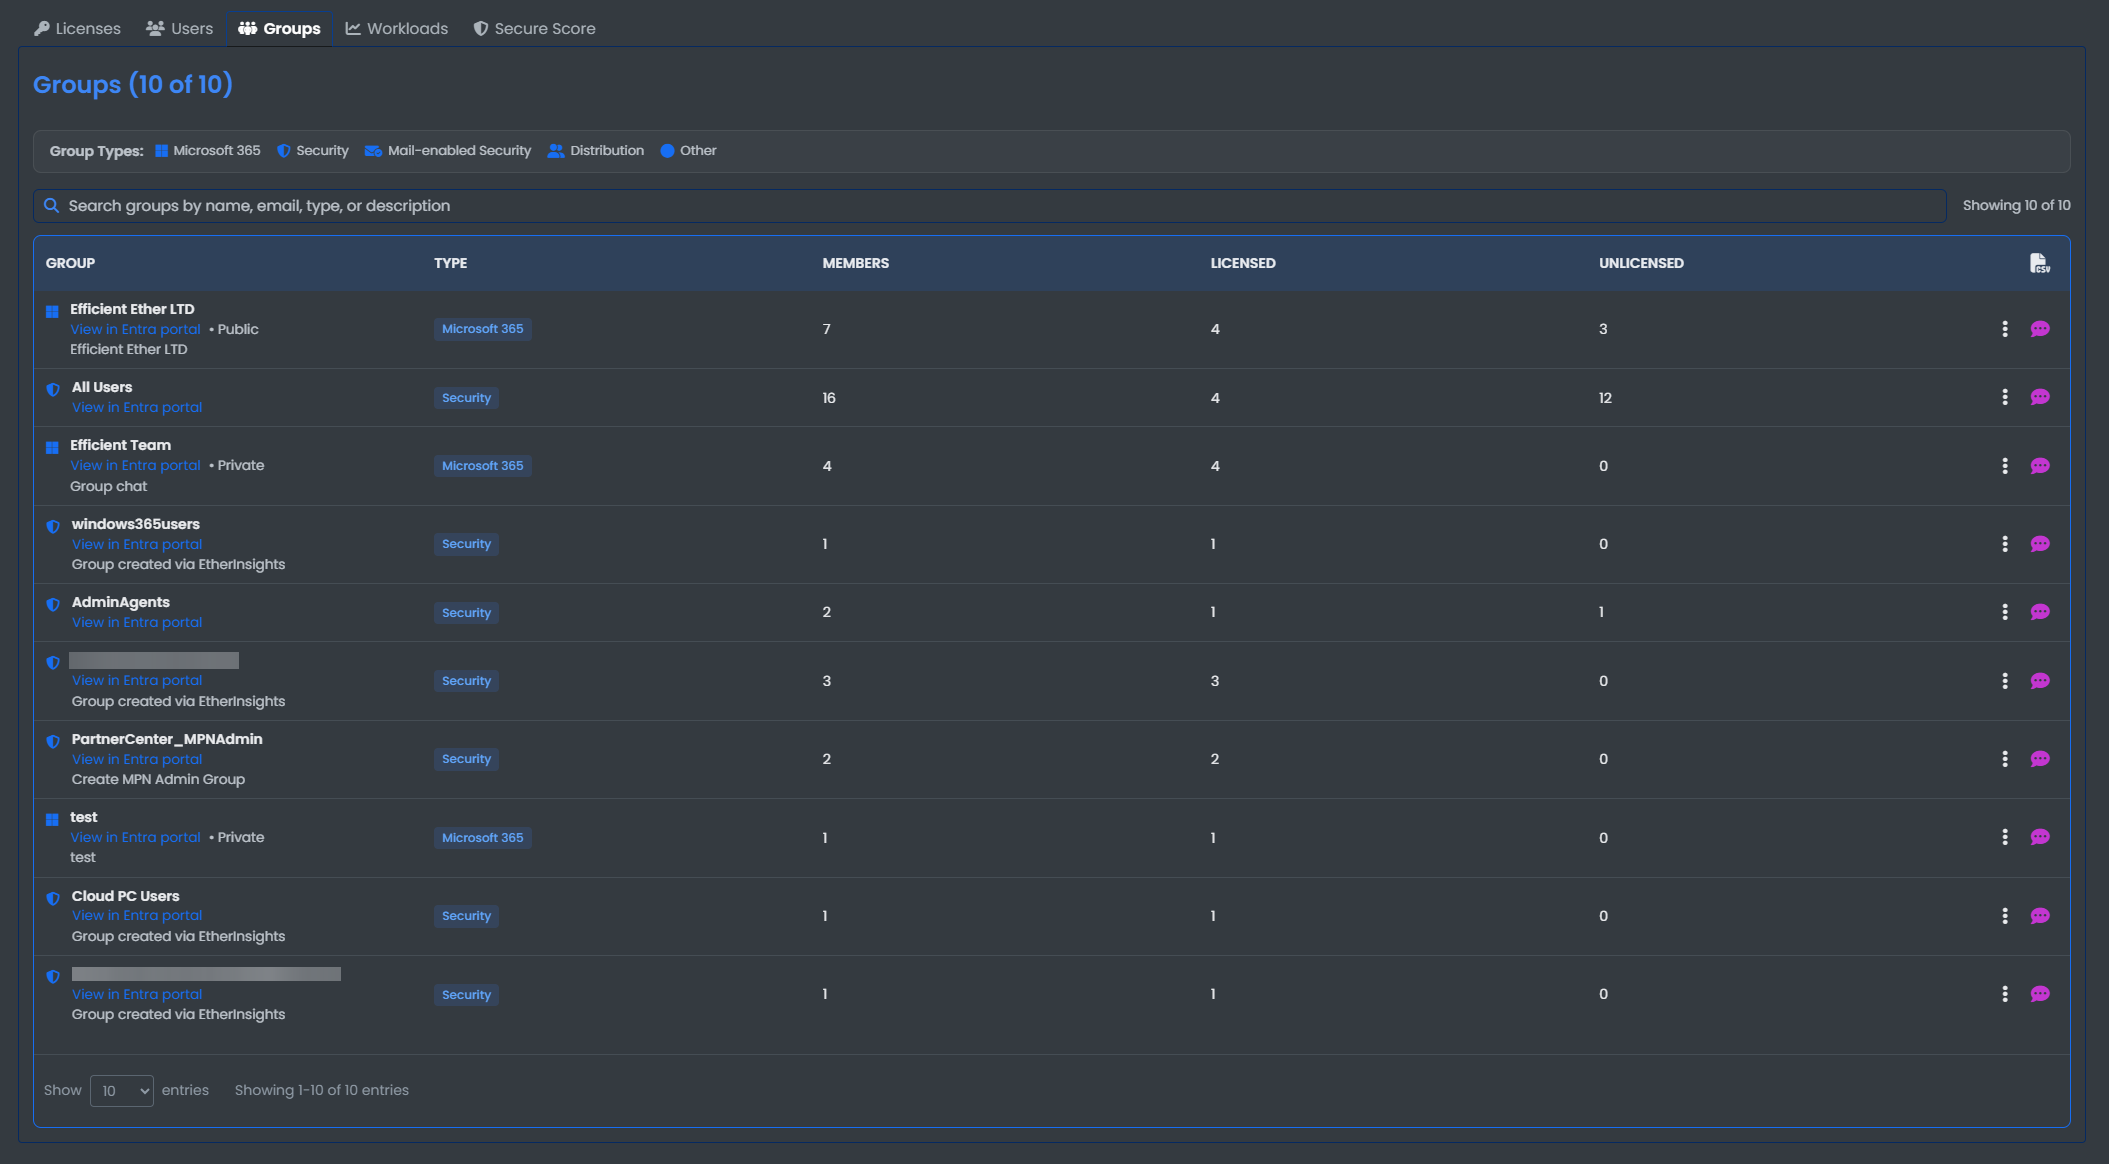Image resolution: width=2109 pixels, height=1164 pixels.
Task: Open the entries-per-page dropdown
Action: point(122,1090)
